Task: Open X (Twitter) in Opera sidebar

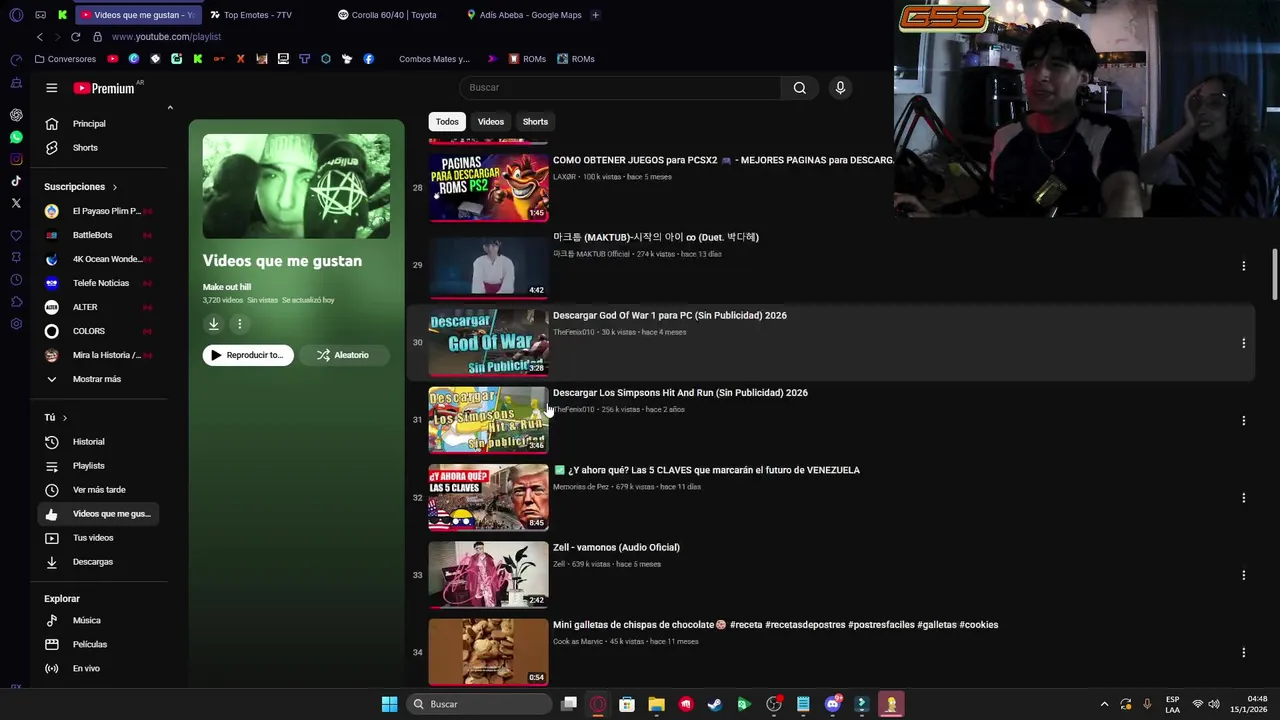Action: pyautogui.click(x=16, y=203)
